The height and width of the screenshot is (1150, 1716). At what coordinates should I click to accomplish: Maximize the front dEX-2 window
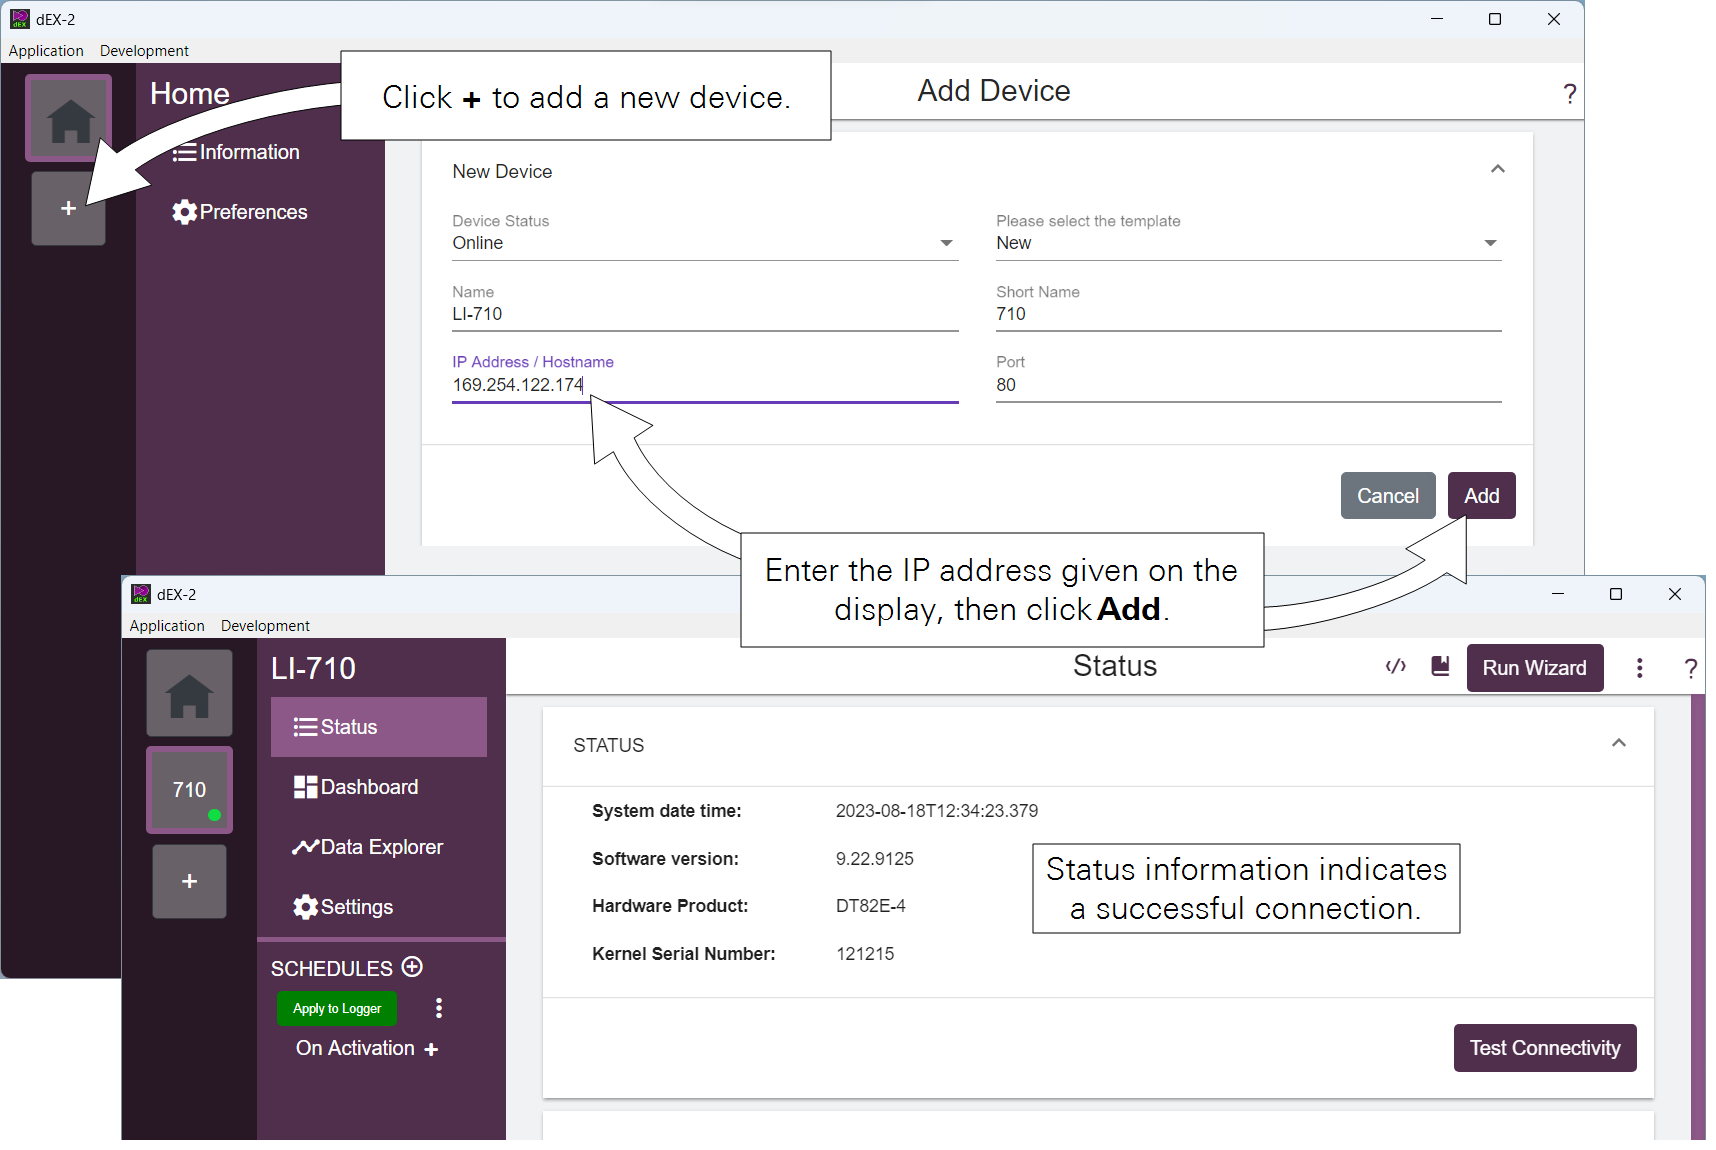point(1616,594)
